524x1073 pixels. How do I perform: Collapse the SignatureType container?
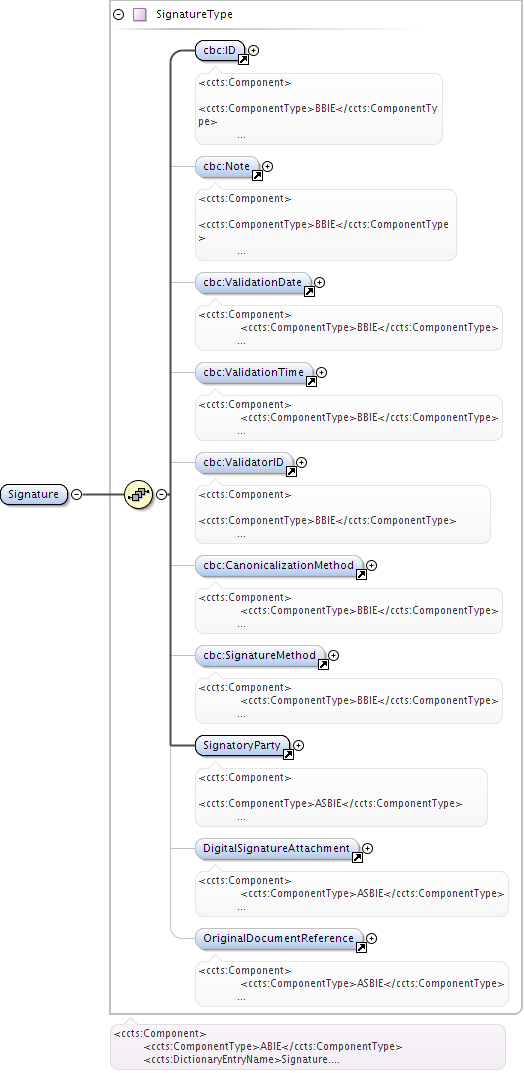[x=118, y=14]
